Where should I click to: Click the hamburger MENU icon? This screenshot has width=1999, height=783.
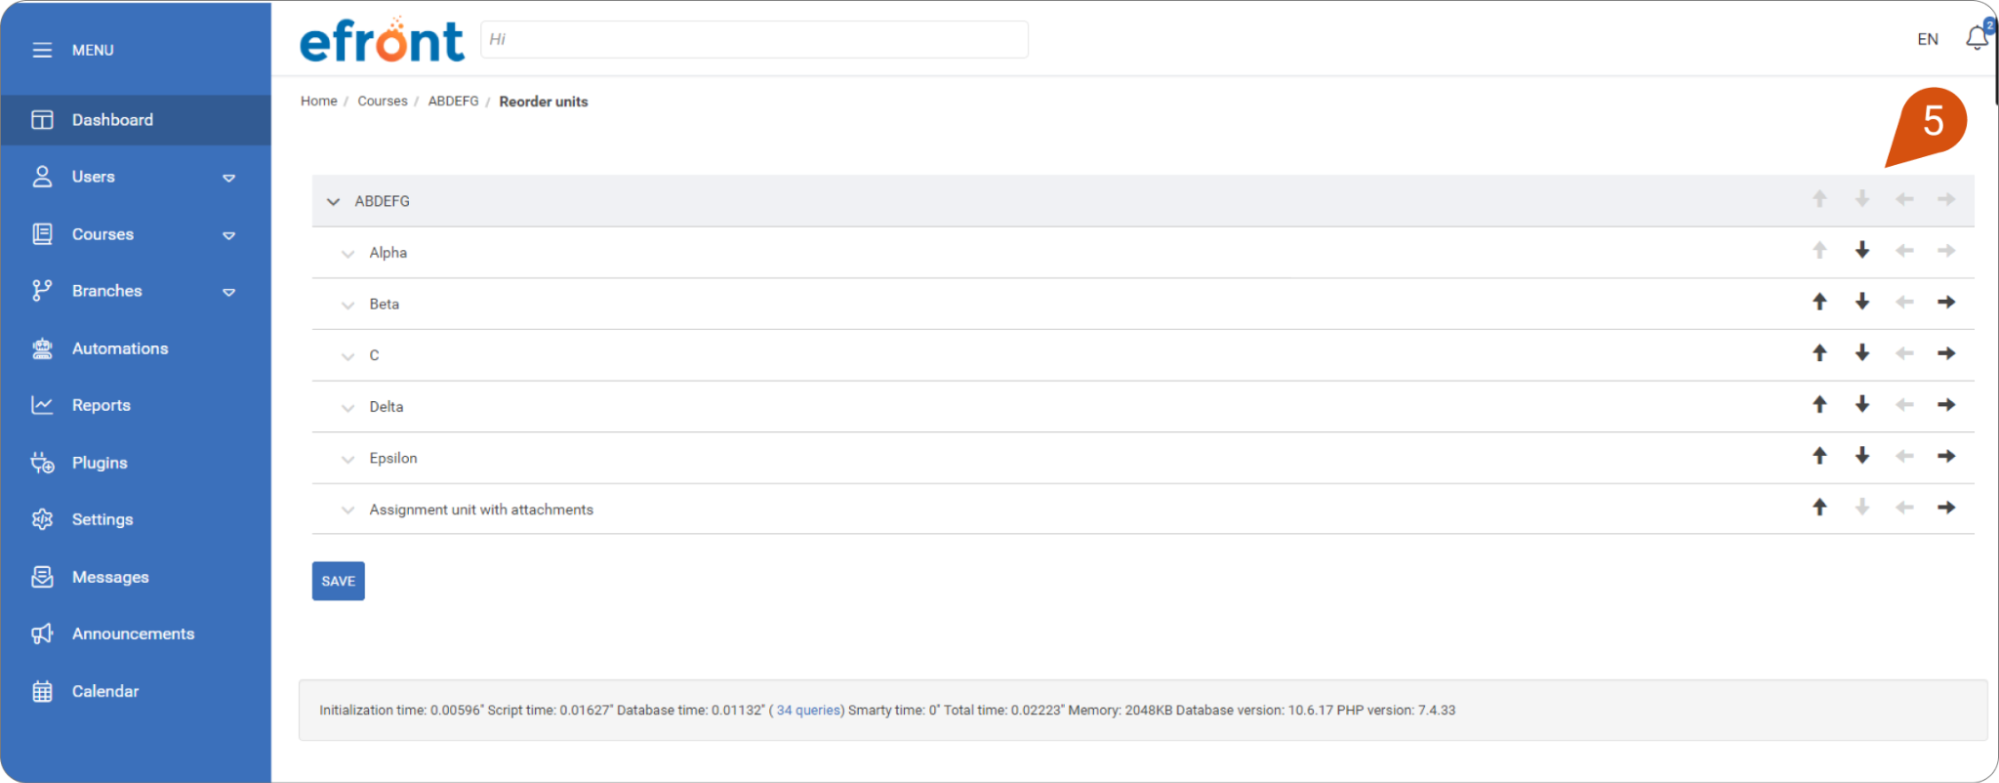click(42, 50)
